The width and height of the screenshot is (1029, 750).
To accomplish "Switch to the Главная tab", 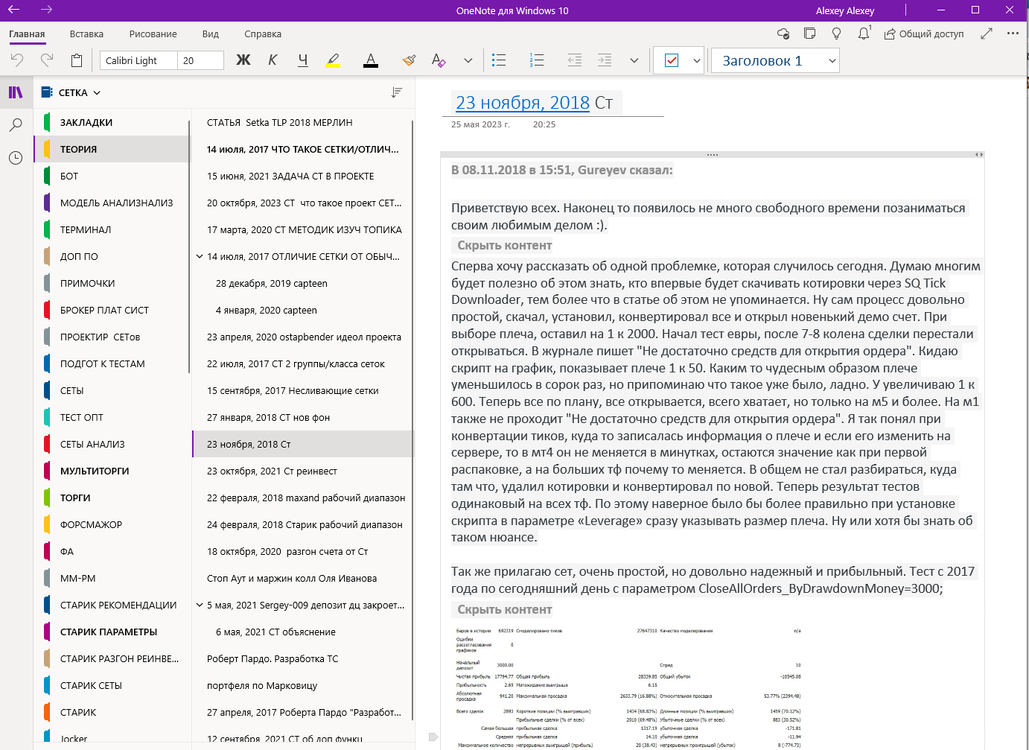I will point(27,34).
